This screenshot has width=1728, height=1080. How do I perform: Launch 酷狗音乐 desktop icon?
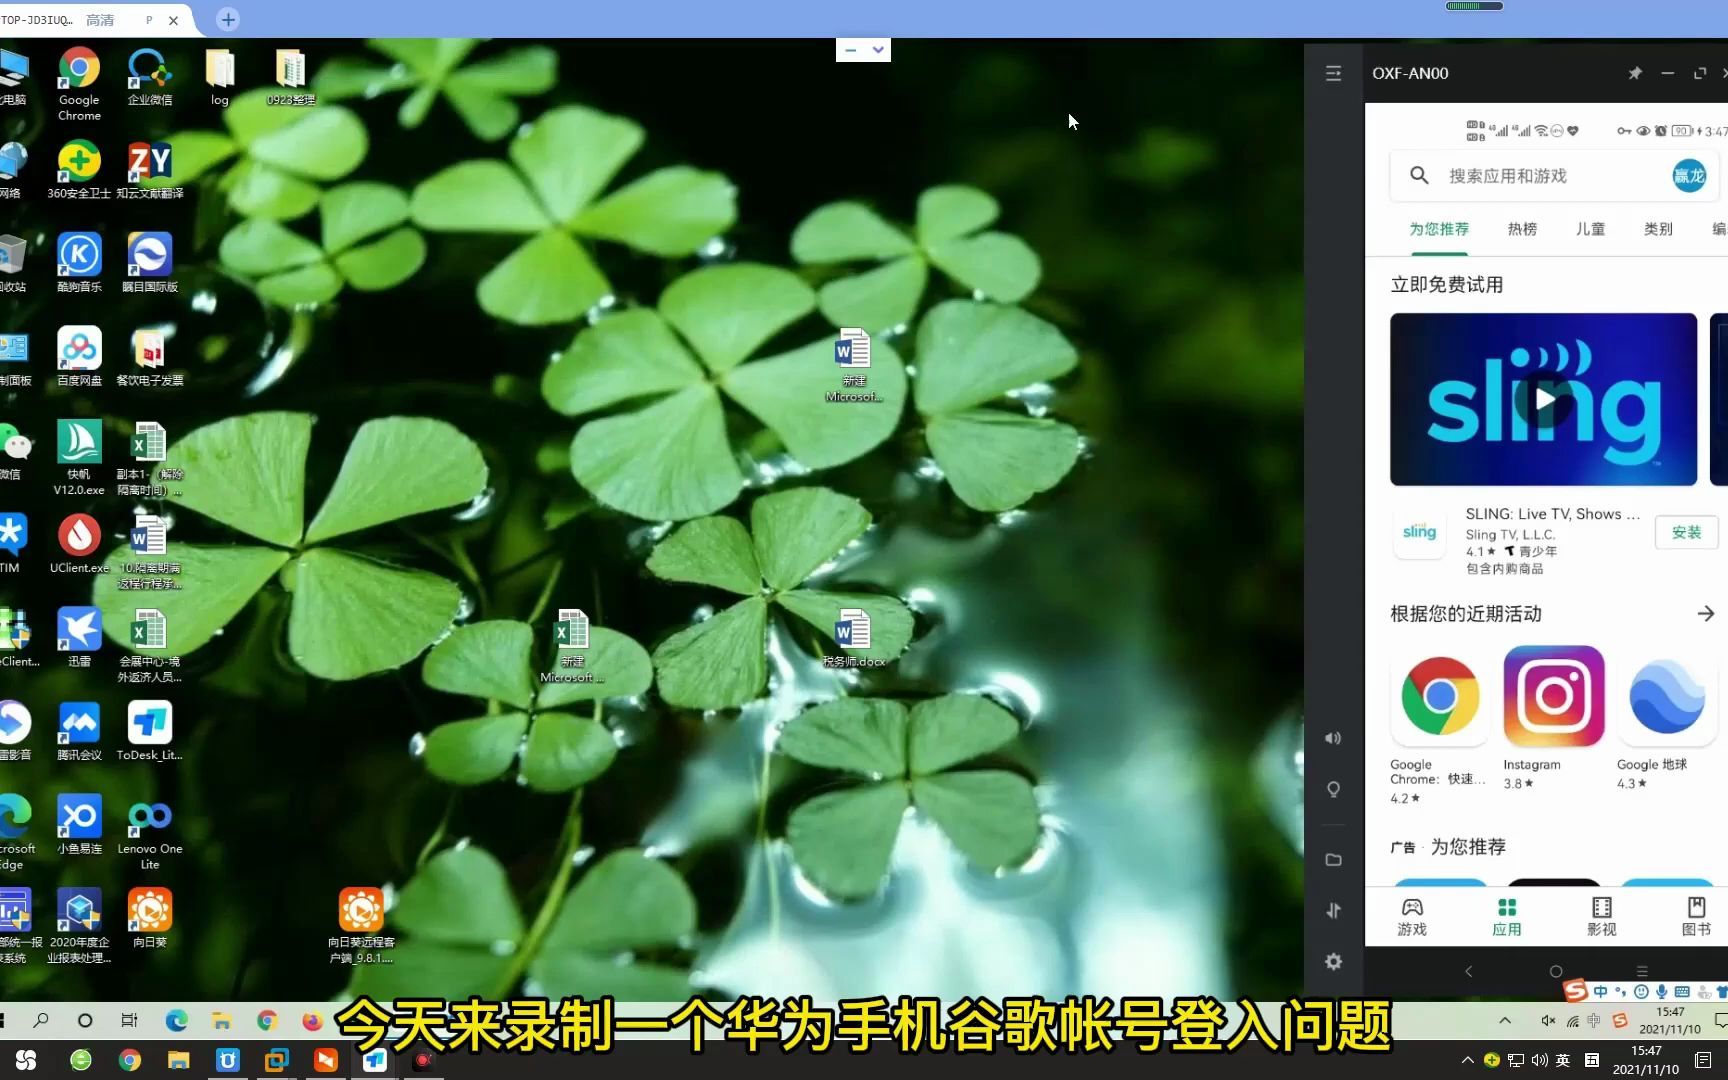coord(79,263)
